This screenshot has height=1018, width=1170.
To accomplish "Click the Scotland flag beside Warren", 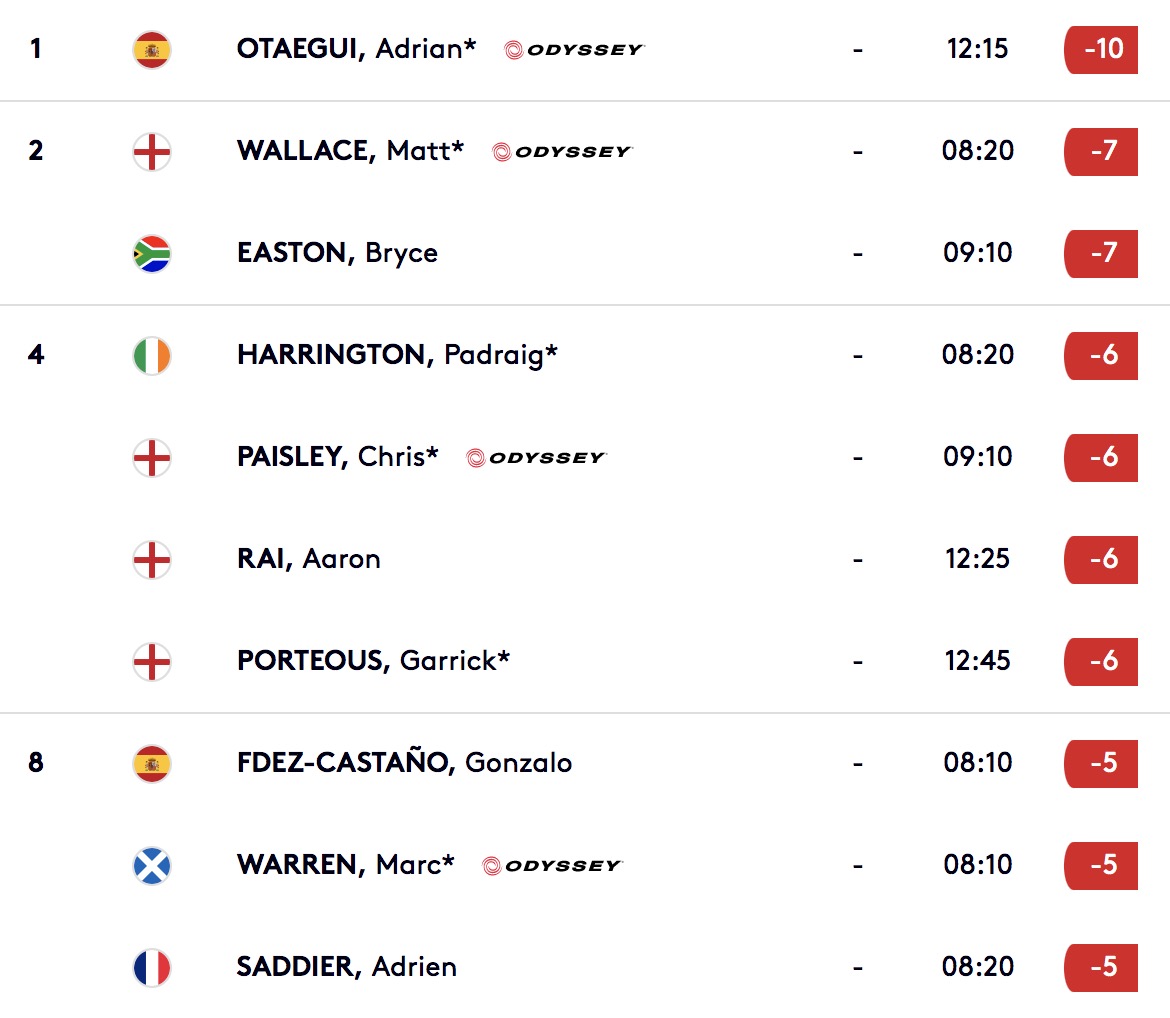I will (x=151, y=866).
